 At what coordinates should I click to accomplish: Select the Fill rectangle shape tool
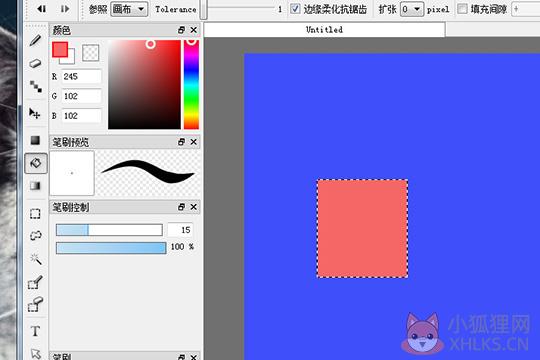35,140
